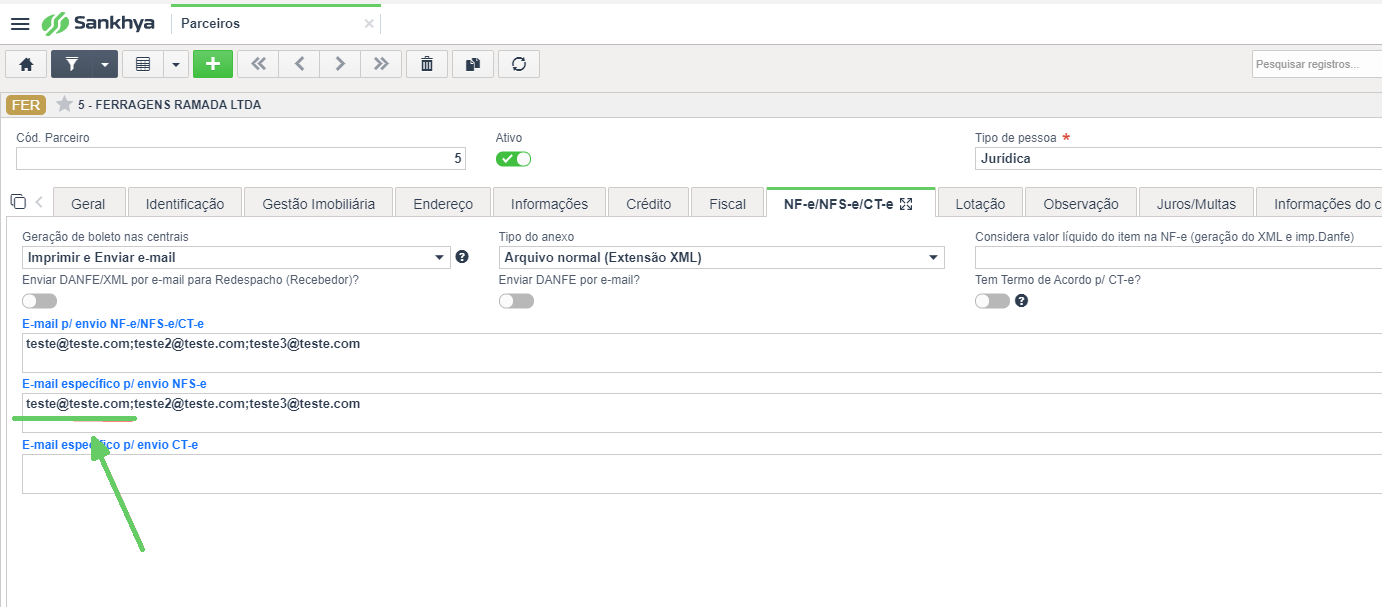Open the Fiscal tab
Image resolution: width=1382 pixels, height=607 pixels.
pyautogui.click(x=727, y=203)
